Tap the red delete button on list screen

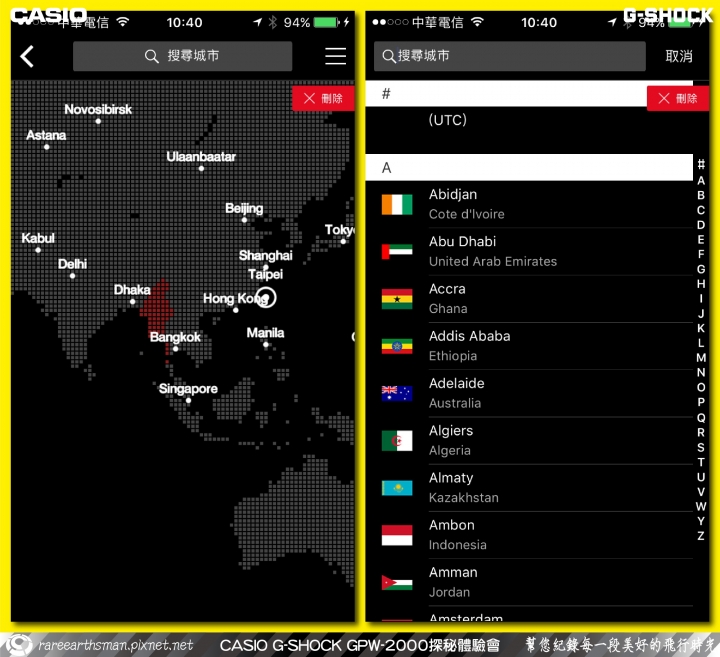(x=678, y=98)
